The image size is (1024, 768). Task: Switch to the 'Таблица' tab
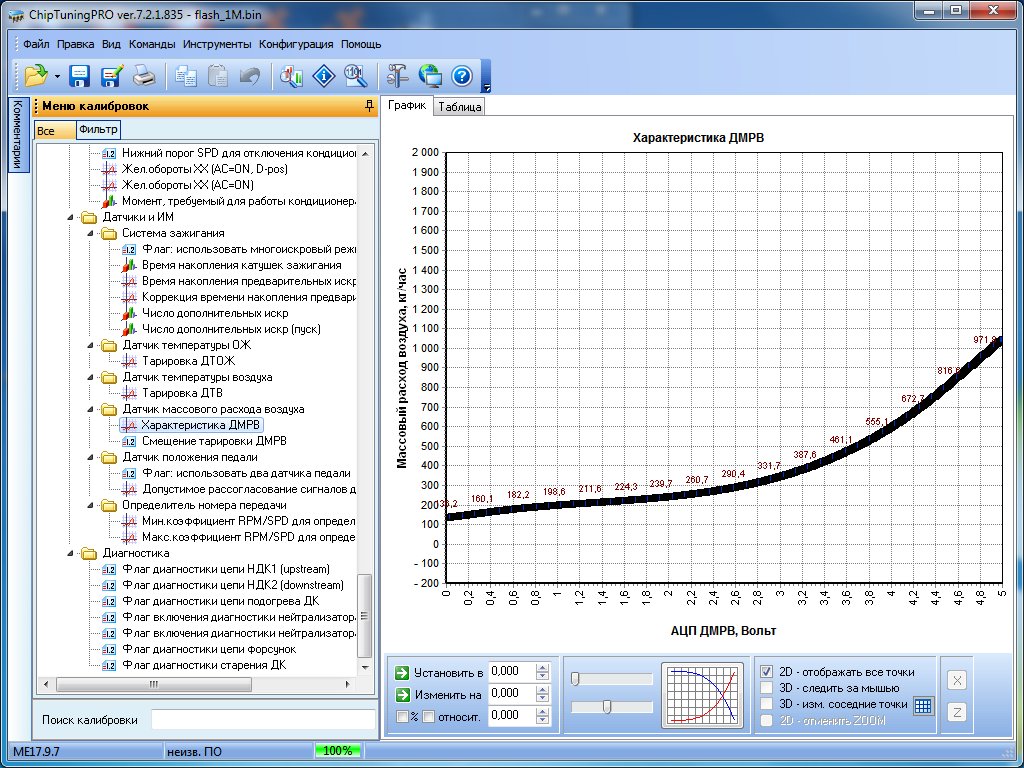459,107
